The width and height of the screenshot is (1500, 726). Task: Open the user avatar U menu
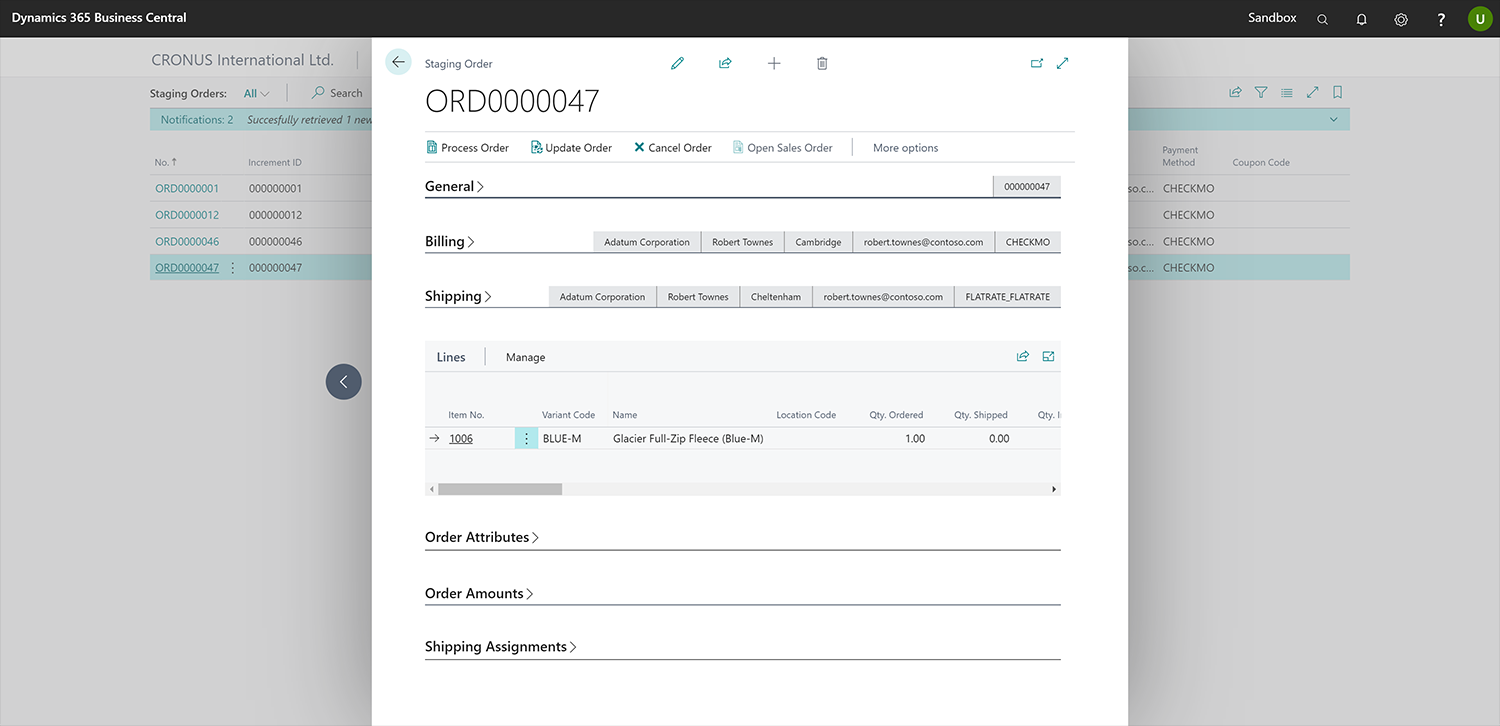(1480, 18)
